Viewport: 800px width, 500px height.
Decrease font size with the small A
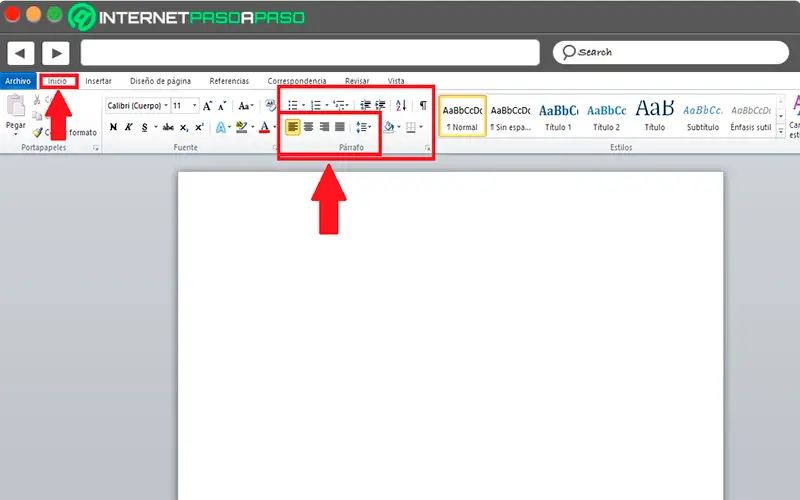[x=222, y=106]
